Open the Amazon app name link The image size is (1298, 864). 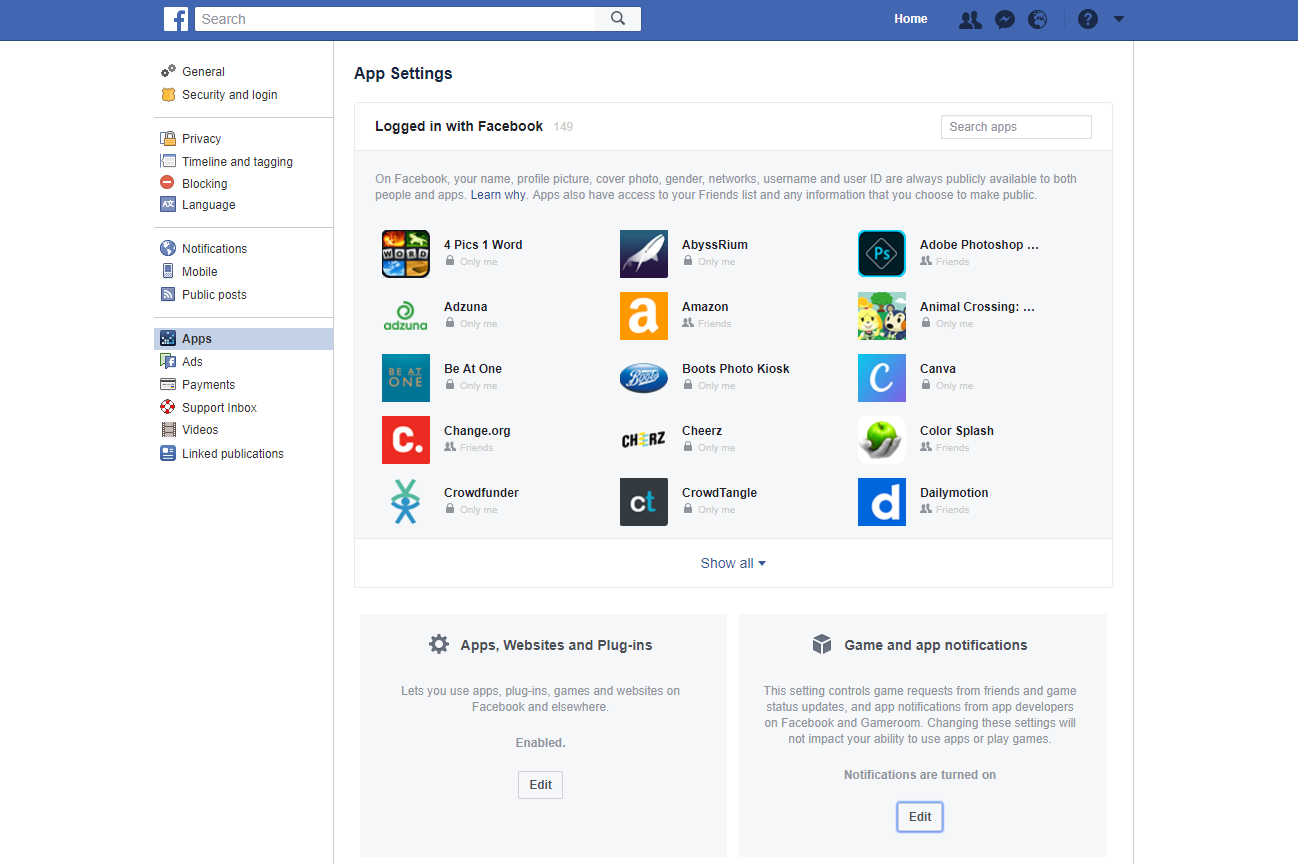(x=705, y=307)
